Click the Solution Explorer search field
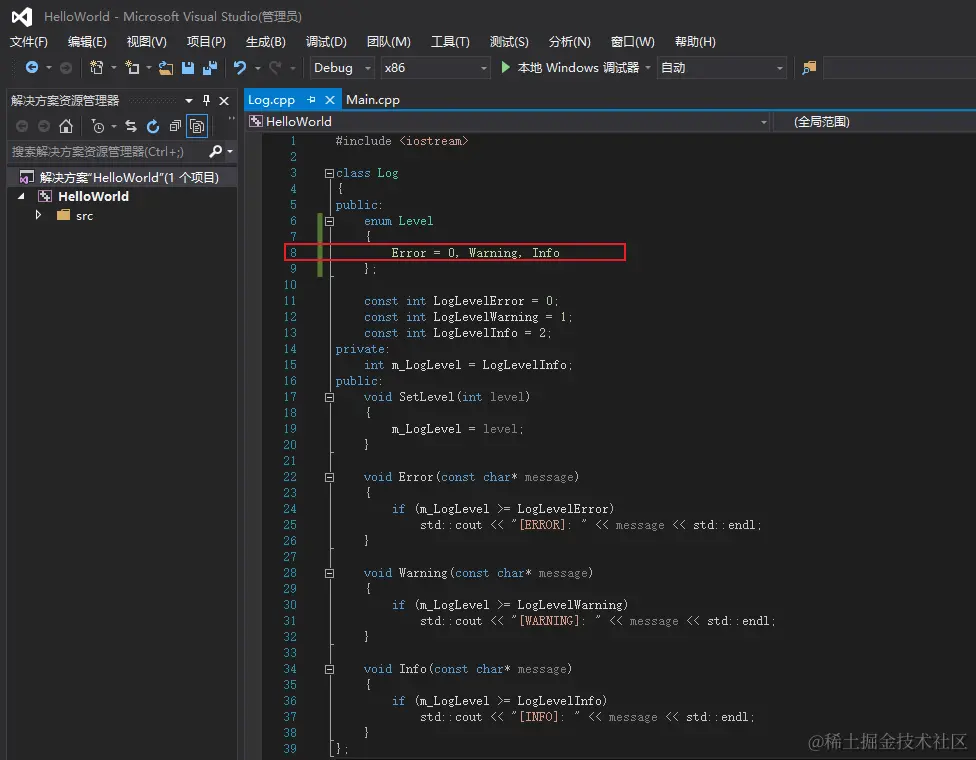The image size is (976, 760). [x=107, y=151]
